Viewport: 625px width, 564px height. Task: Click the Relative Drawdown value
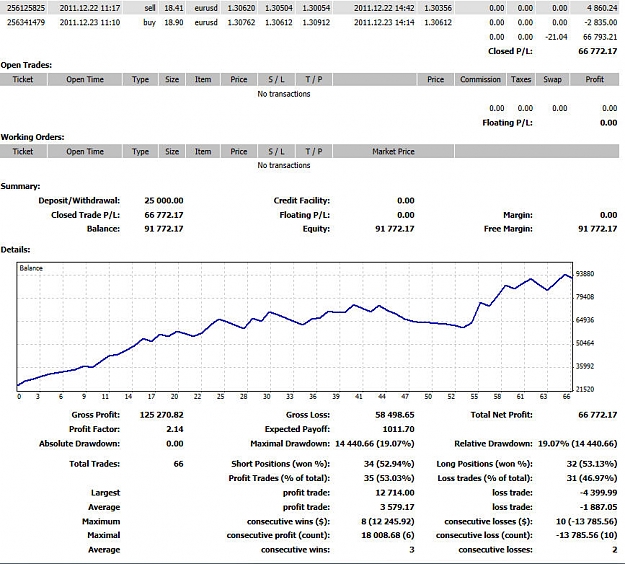point(578,444)
